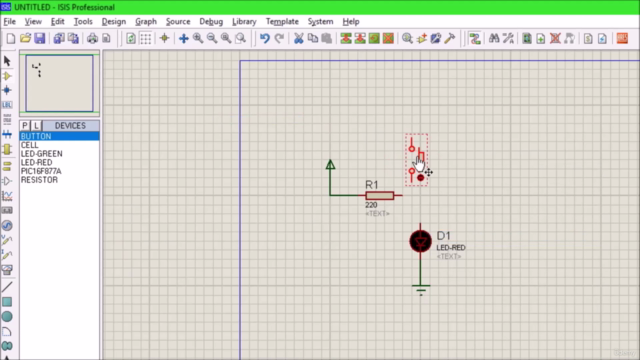The height and width of the screenshot is (360, 640).
Task: Print the schematic
Action: (92, 38)
